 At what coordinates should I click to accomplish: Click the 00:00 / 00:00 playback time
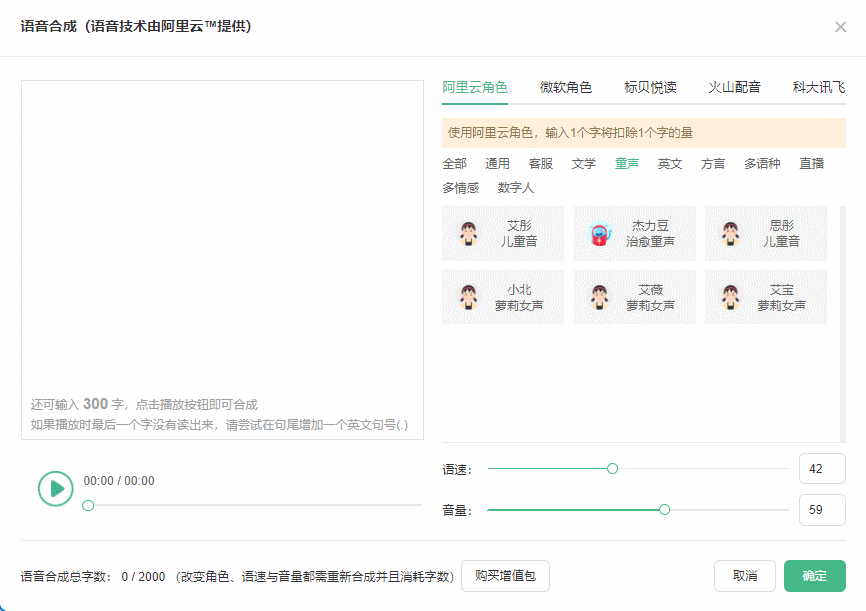click(119, 481)
